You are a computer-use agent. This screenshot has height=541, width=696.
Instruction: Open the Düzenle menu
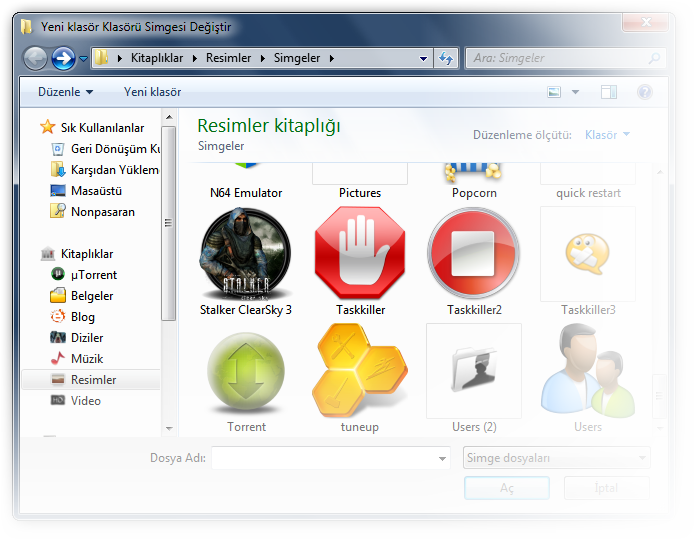(x=65, y=92)
